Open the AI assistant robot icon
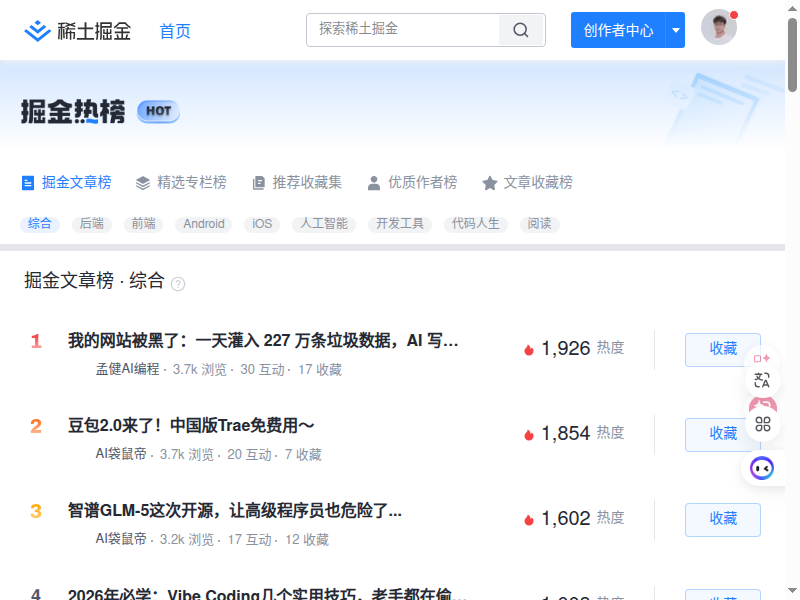This screenshot has width=800, height=600. click(762, 467)
